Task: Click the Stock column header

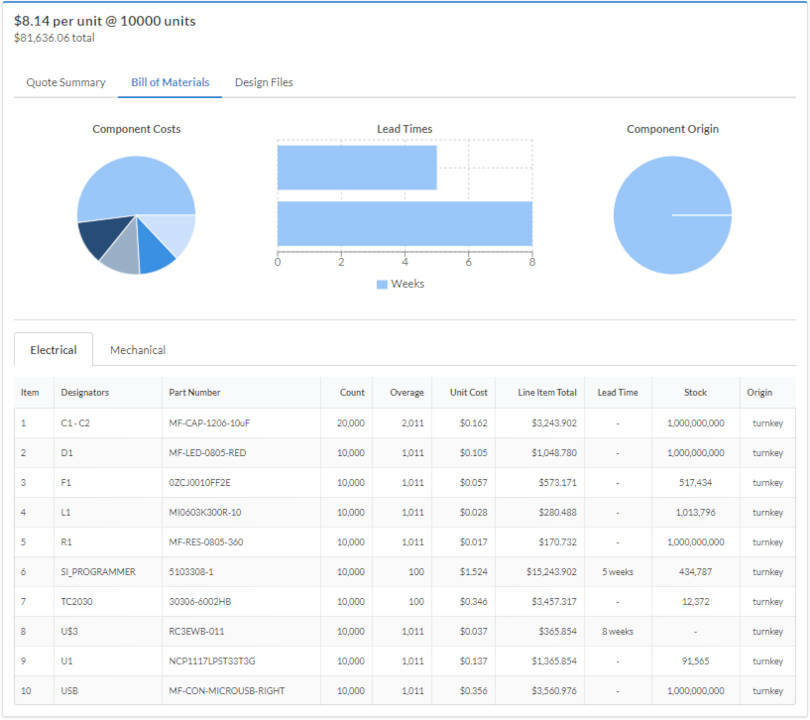Action: pyautogui.click(x=695, y=393)
